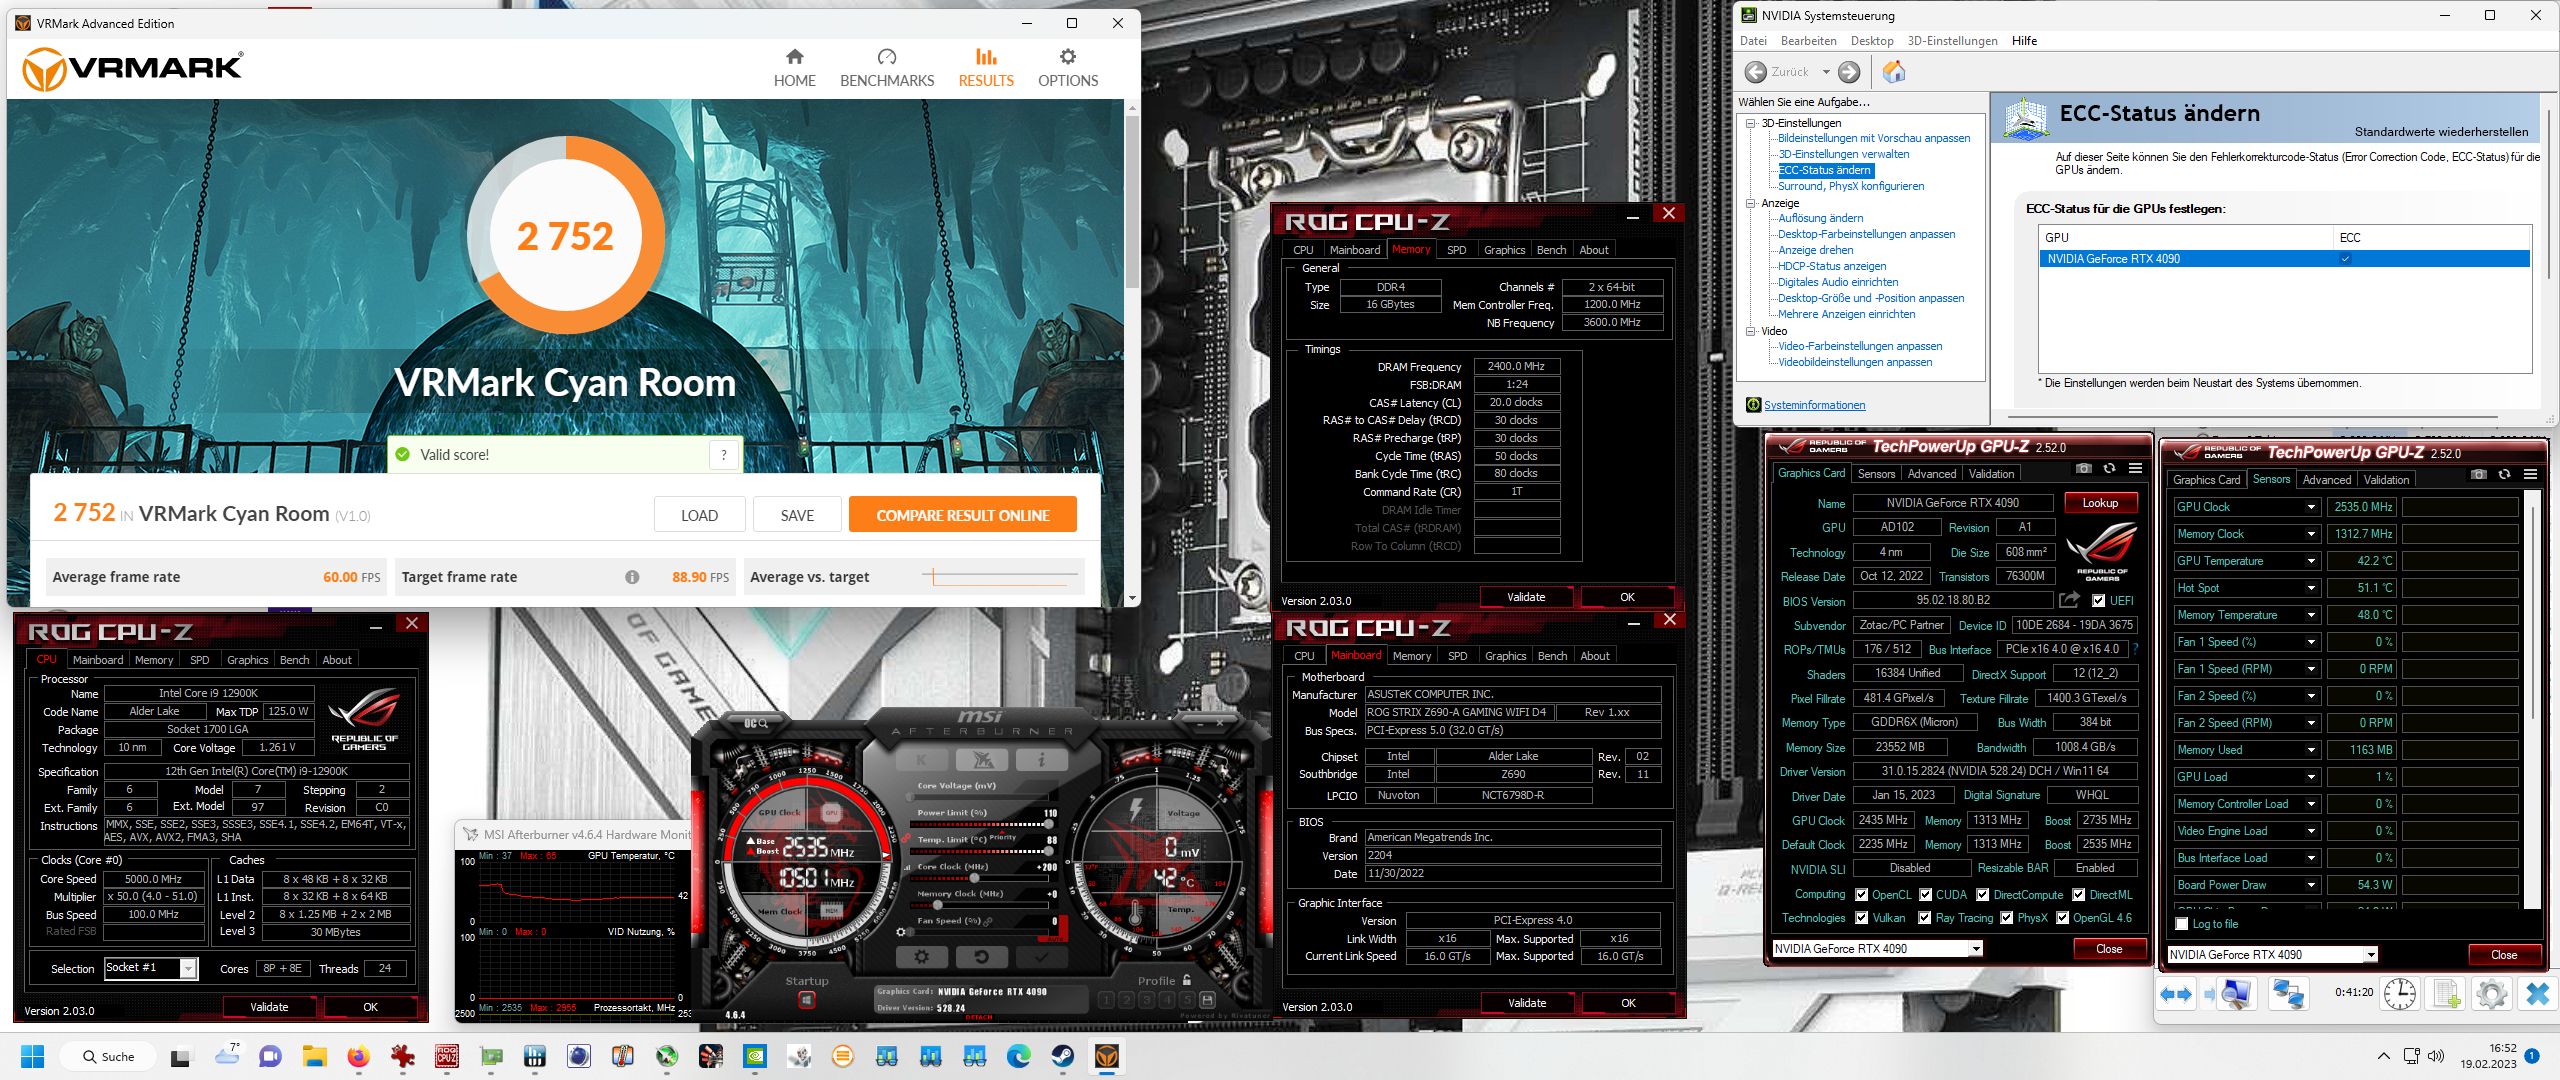Open the Validation tab in GPU-Z Graphics Card window
The height and width of the screenshot is (1080, 2560).
tap(1991, 474)
